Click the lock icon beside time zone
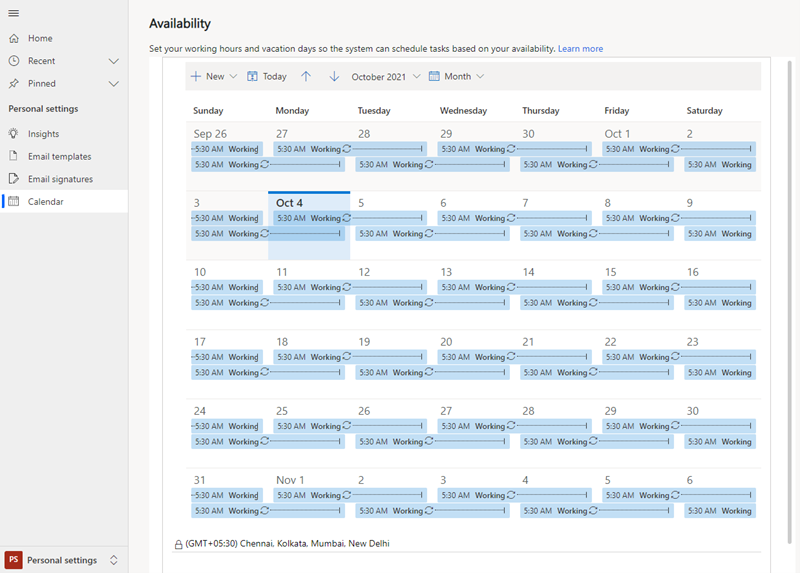The height and width of the screenshot is (573, 800). click(x=178, y=544)
